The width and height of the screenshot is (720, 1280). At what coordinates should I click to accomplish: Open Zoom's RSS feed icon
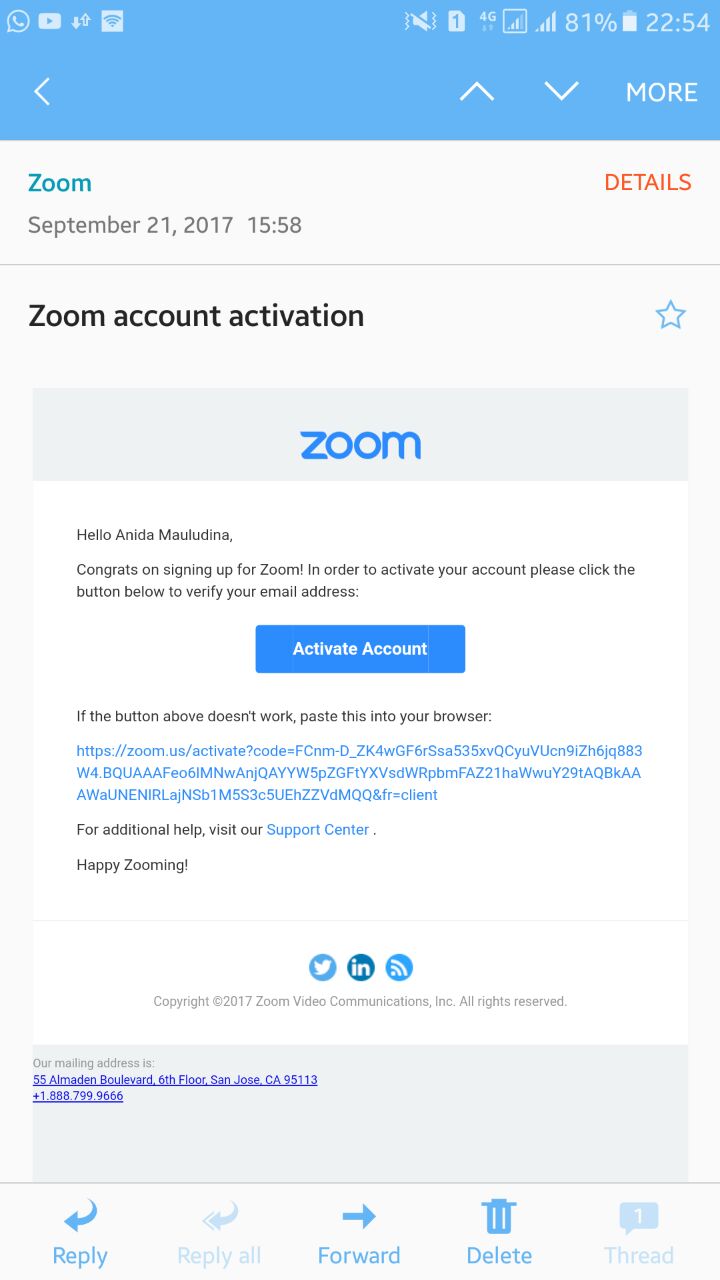(x=399, y=967)
